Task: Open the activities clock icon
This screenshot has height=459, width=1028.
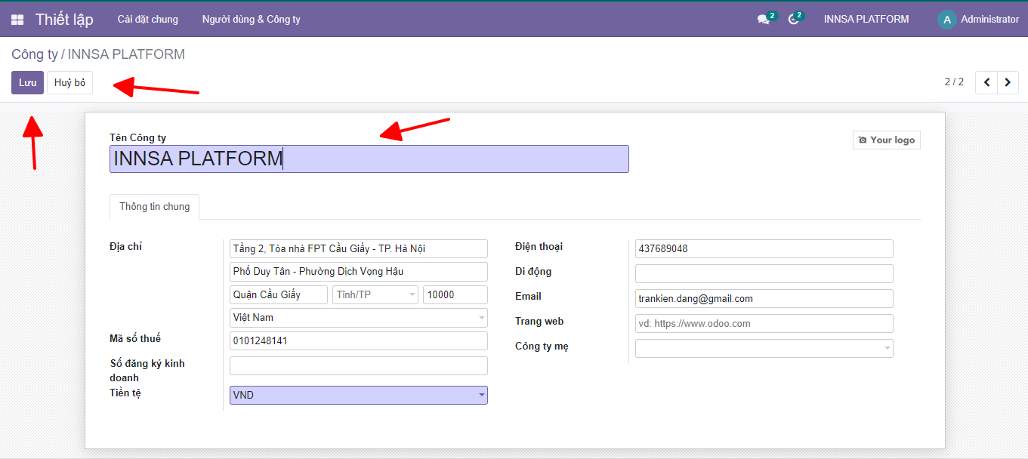Action: click(x=793, y=20)
